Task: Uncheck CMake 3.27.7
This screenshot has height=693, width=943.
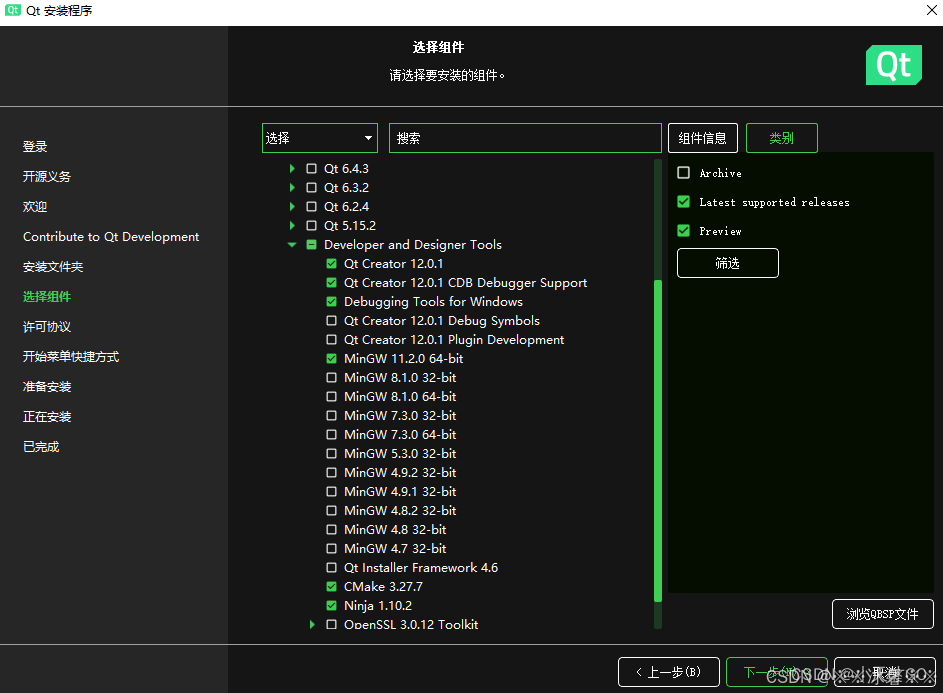Action: [x=331, y=587]
